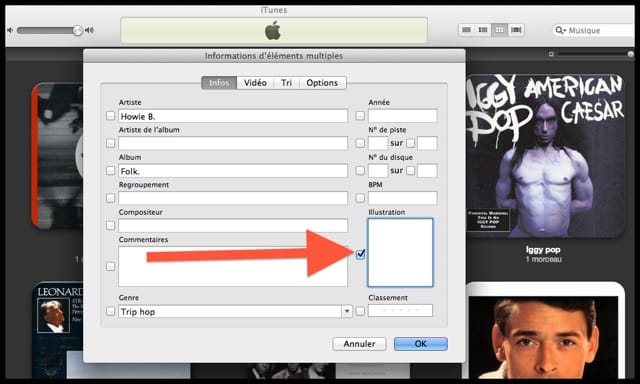The image size is (640, 384).
Task: Open the Vidéo tab
Action: [x=255, y=83]
